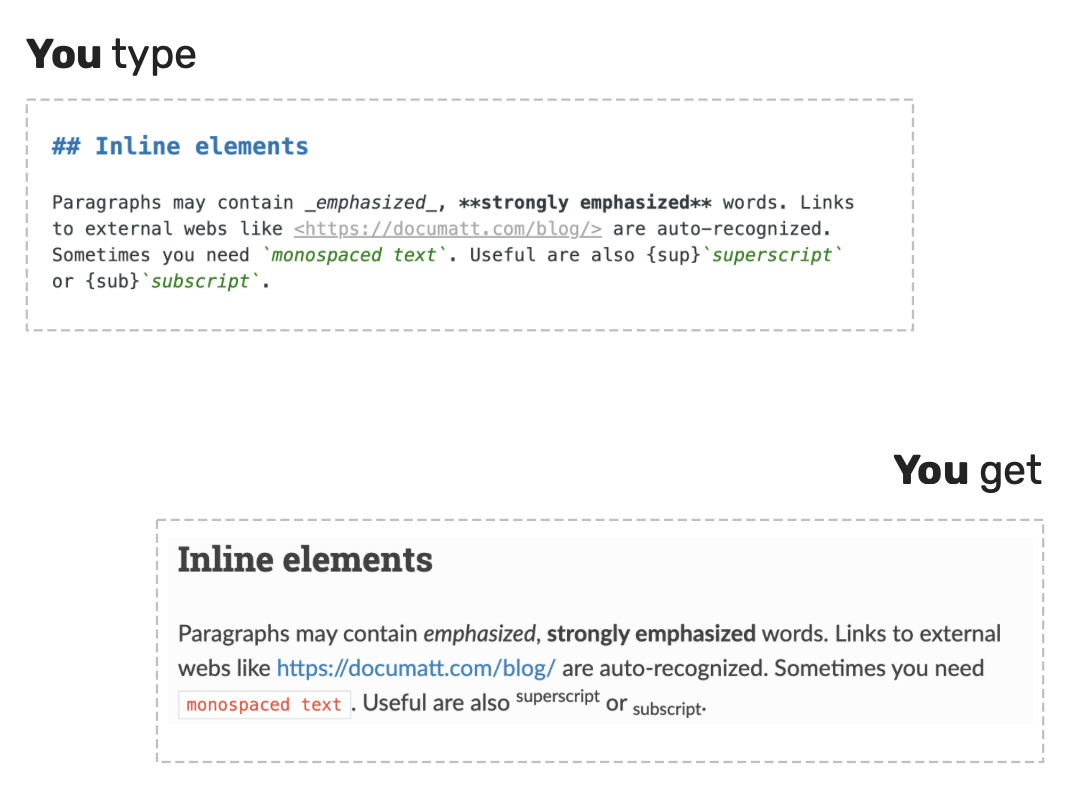1076x802 pixels.
Task: Click the blue 'Inline elements' source heading
Action: 202,146
